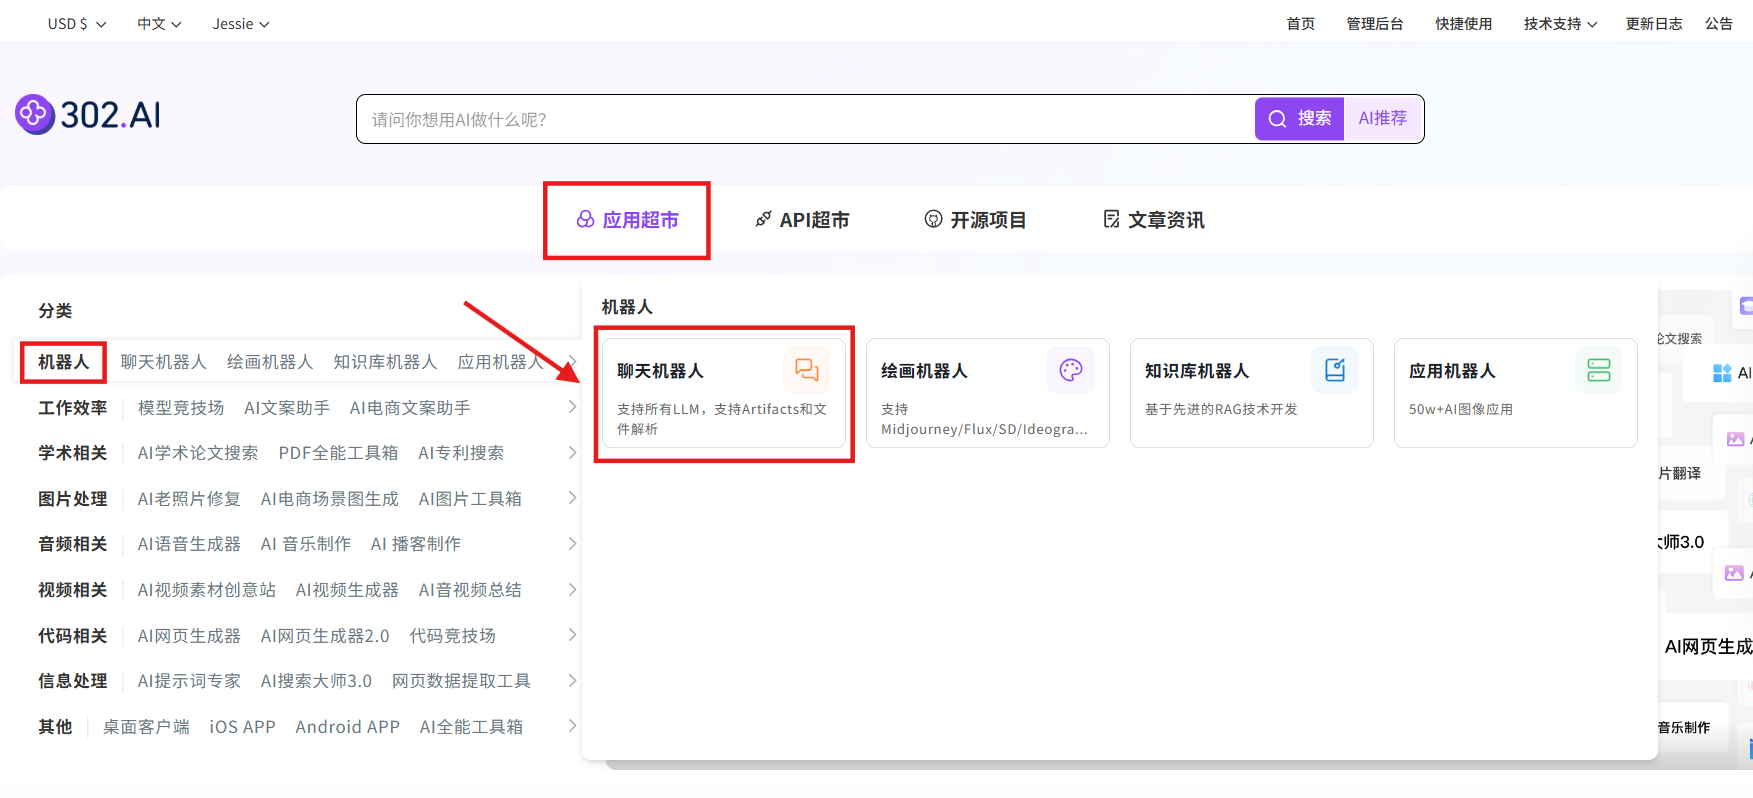Open AI网页生成器2.0 link

tap(325, 636)
